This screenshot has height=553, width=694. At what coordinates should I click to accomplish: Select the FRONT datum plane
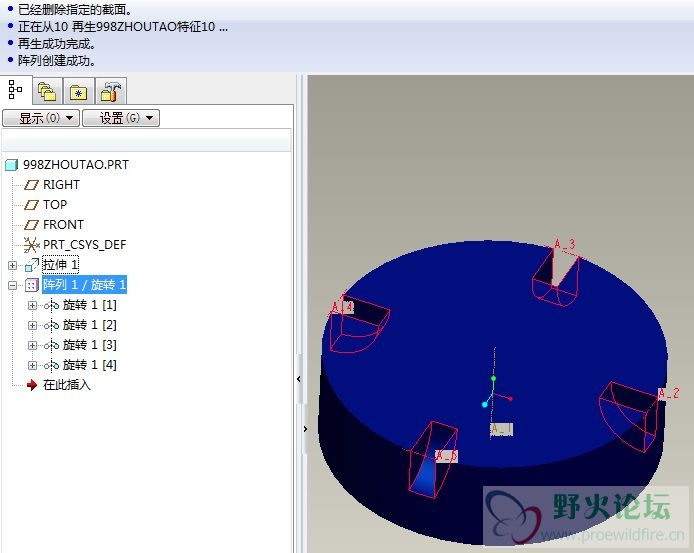(63, 224)
